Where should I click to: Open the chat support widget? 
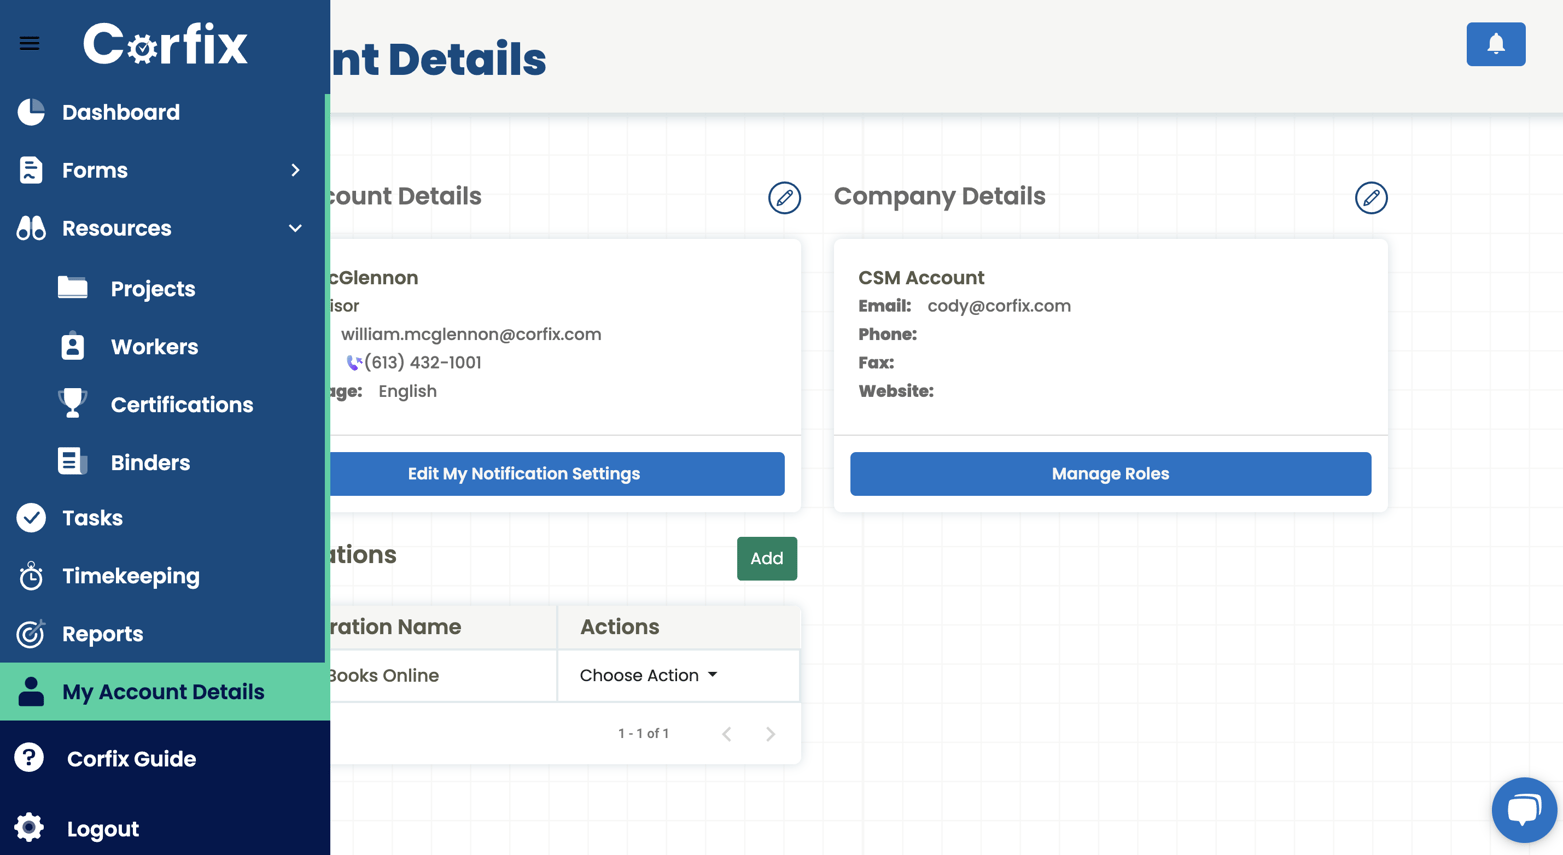pos(1524,809)
